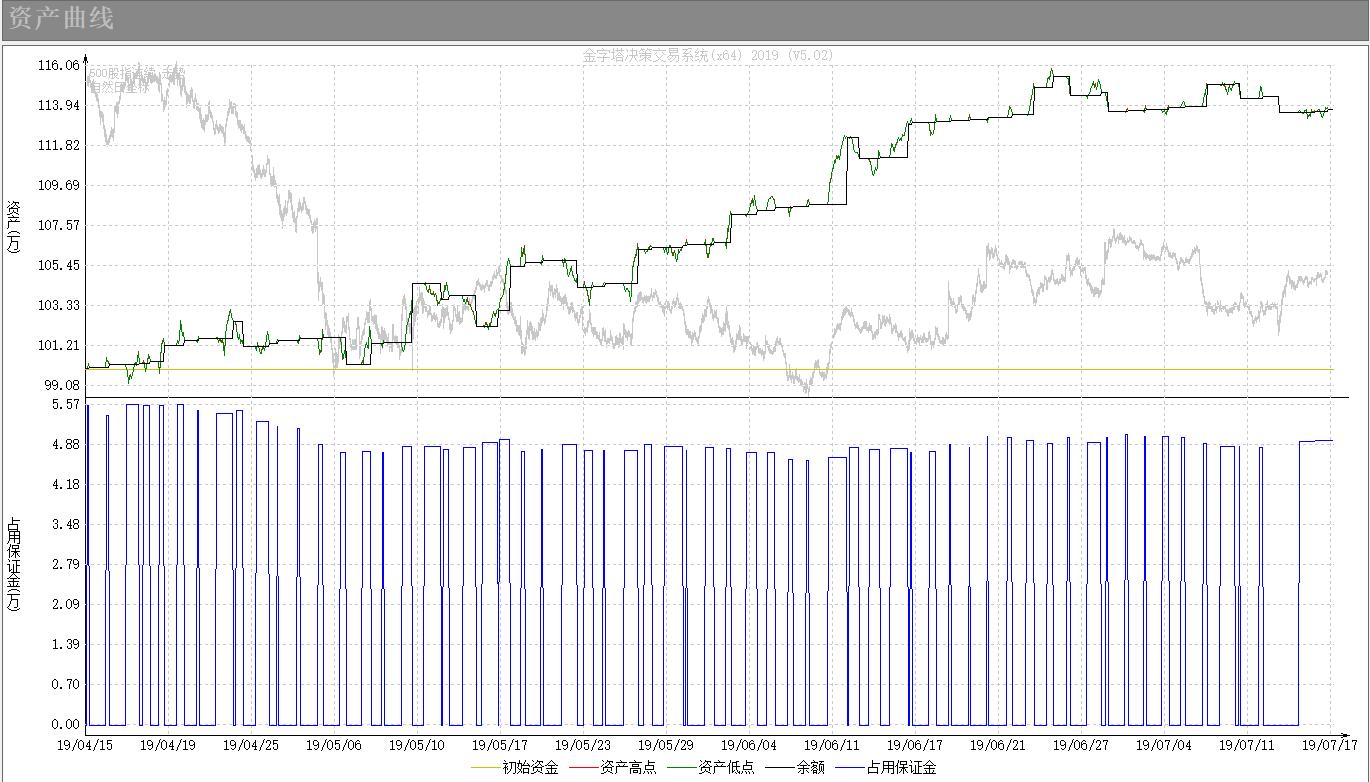Click the 116.06 value on the asset axis
Viewport: 1370px width, 782px height.
tap(58, 65)
